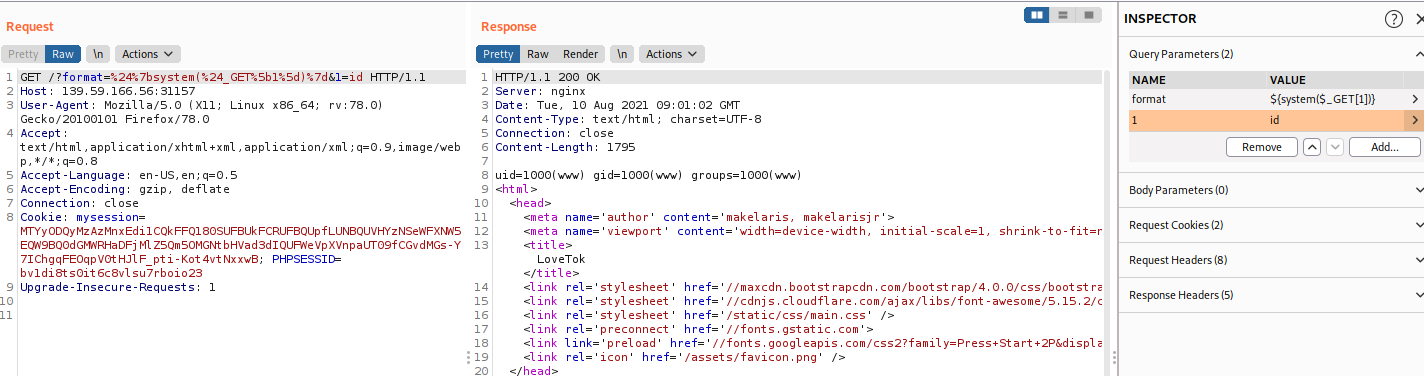Click Remove parameter button

pyautogui.click(x=1262, y=147)
